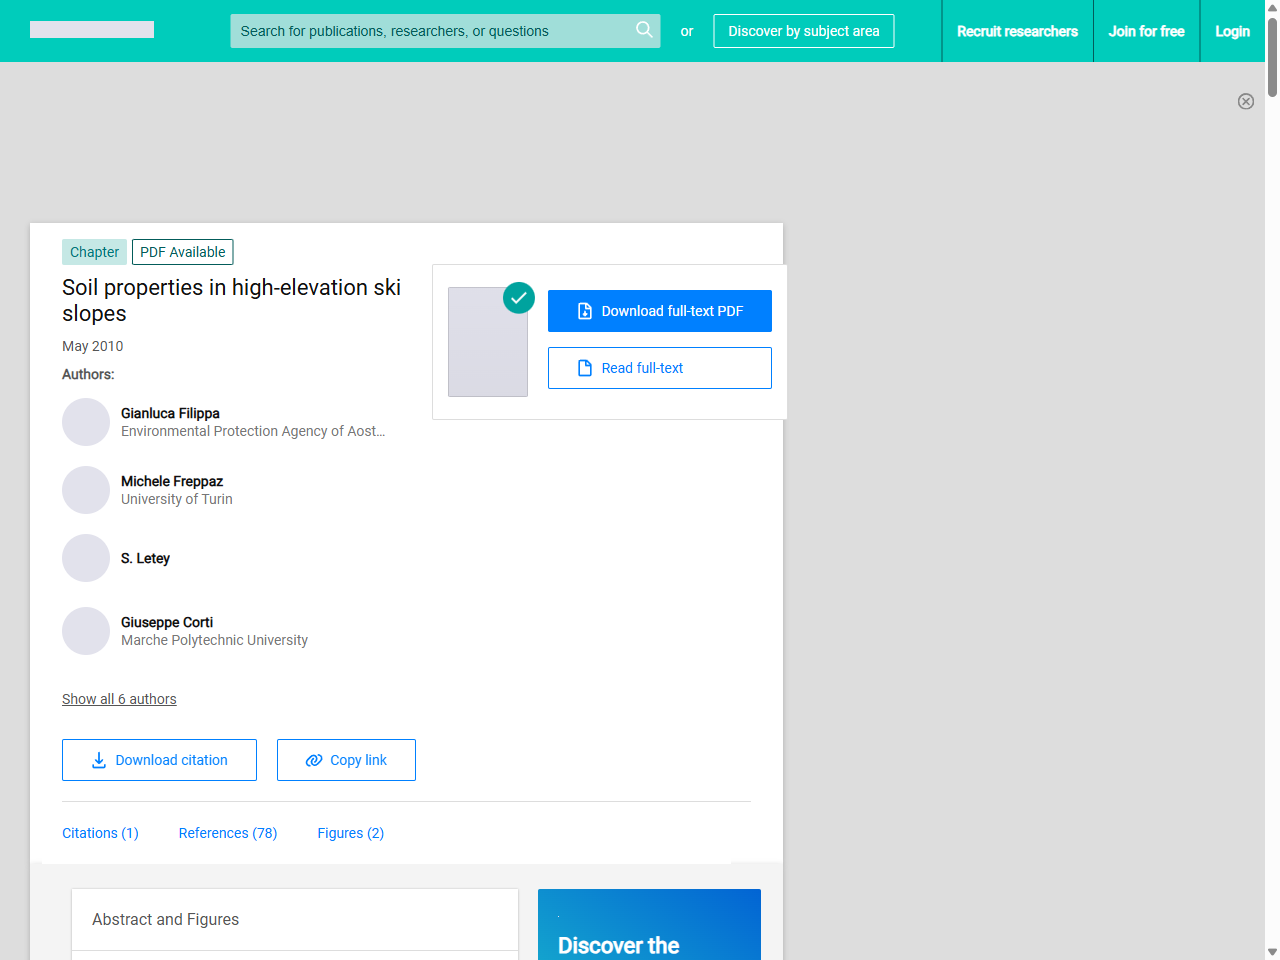Click the scrollbar down arrow
1280x960 pixels.
tap(1272, 952)
